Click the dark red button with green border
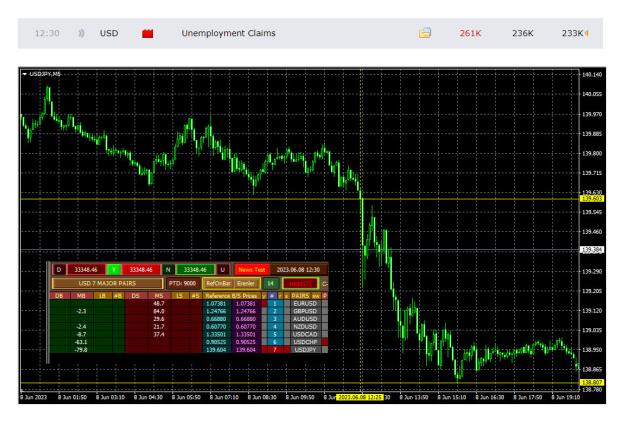This screenshot has width=625, height=423. click(x=300, y=283)
